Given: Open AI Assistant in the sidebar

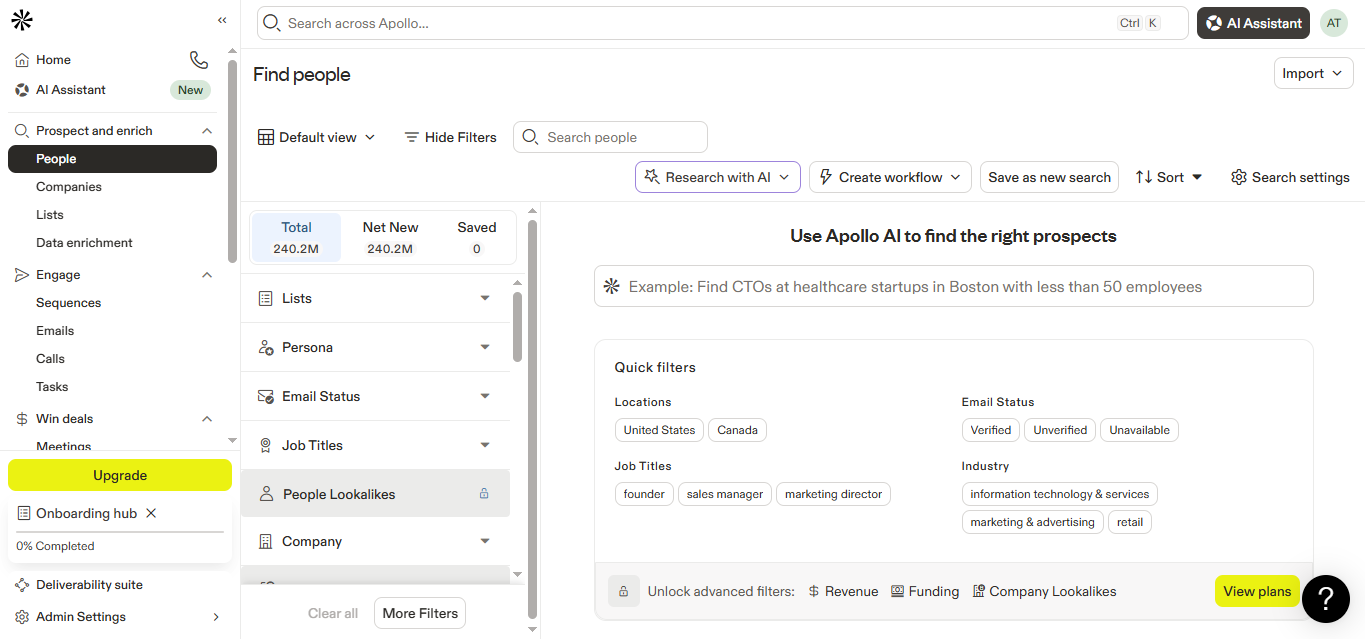Looking at the screenshot, I should click(70, 90).
